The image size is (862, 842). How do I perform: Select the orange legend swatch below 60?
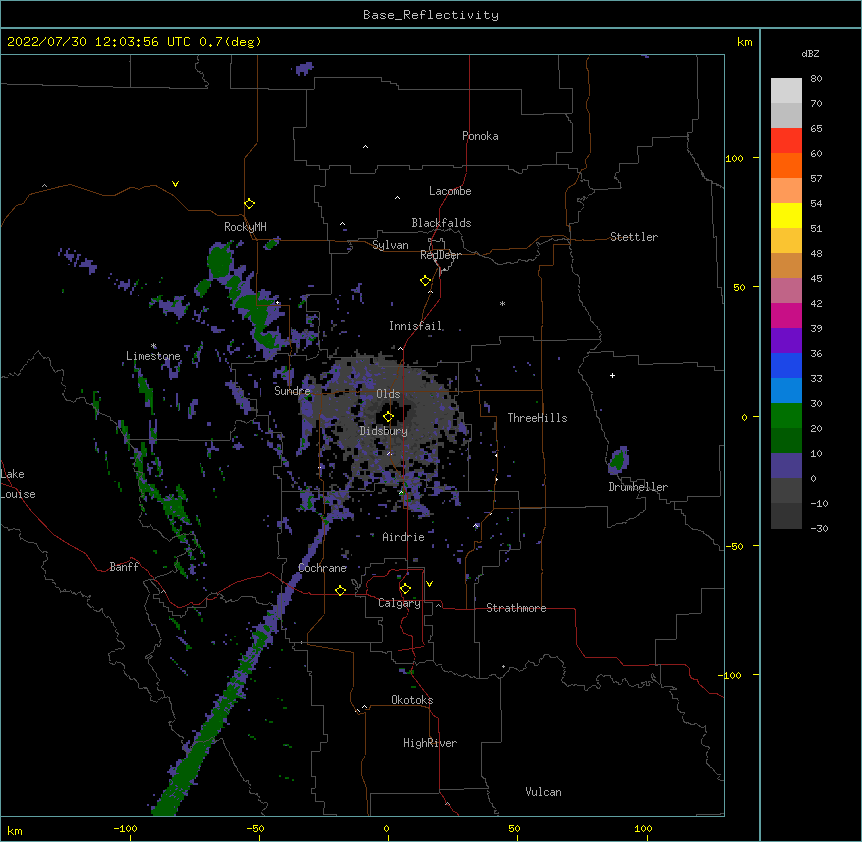click(x=786, y=165)
